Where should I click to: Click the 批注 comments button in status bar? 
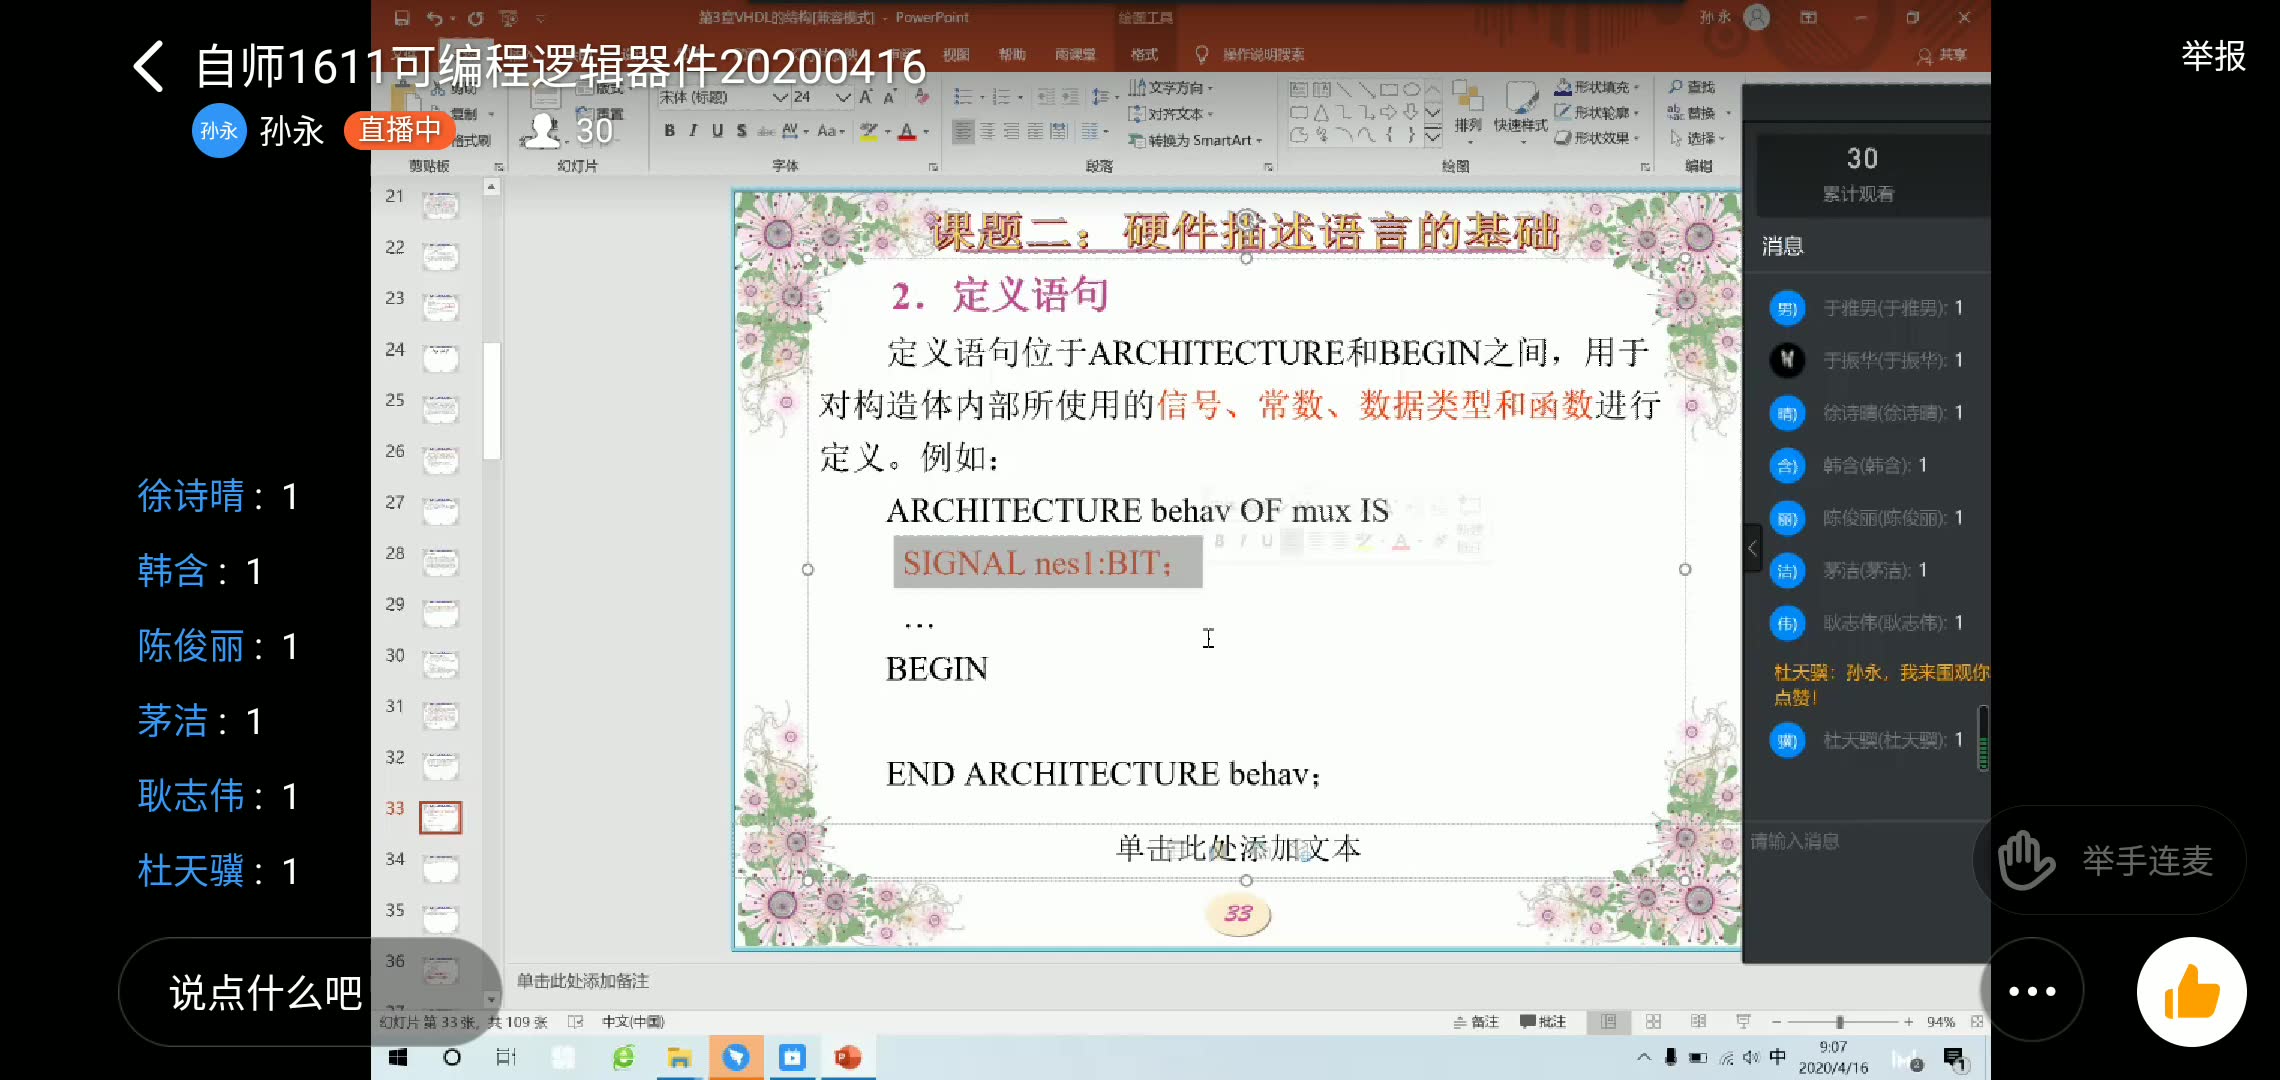1542,1022
